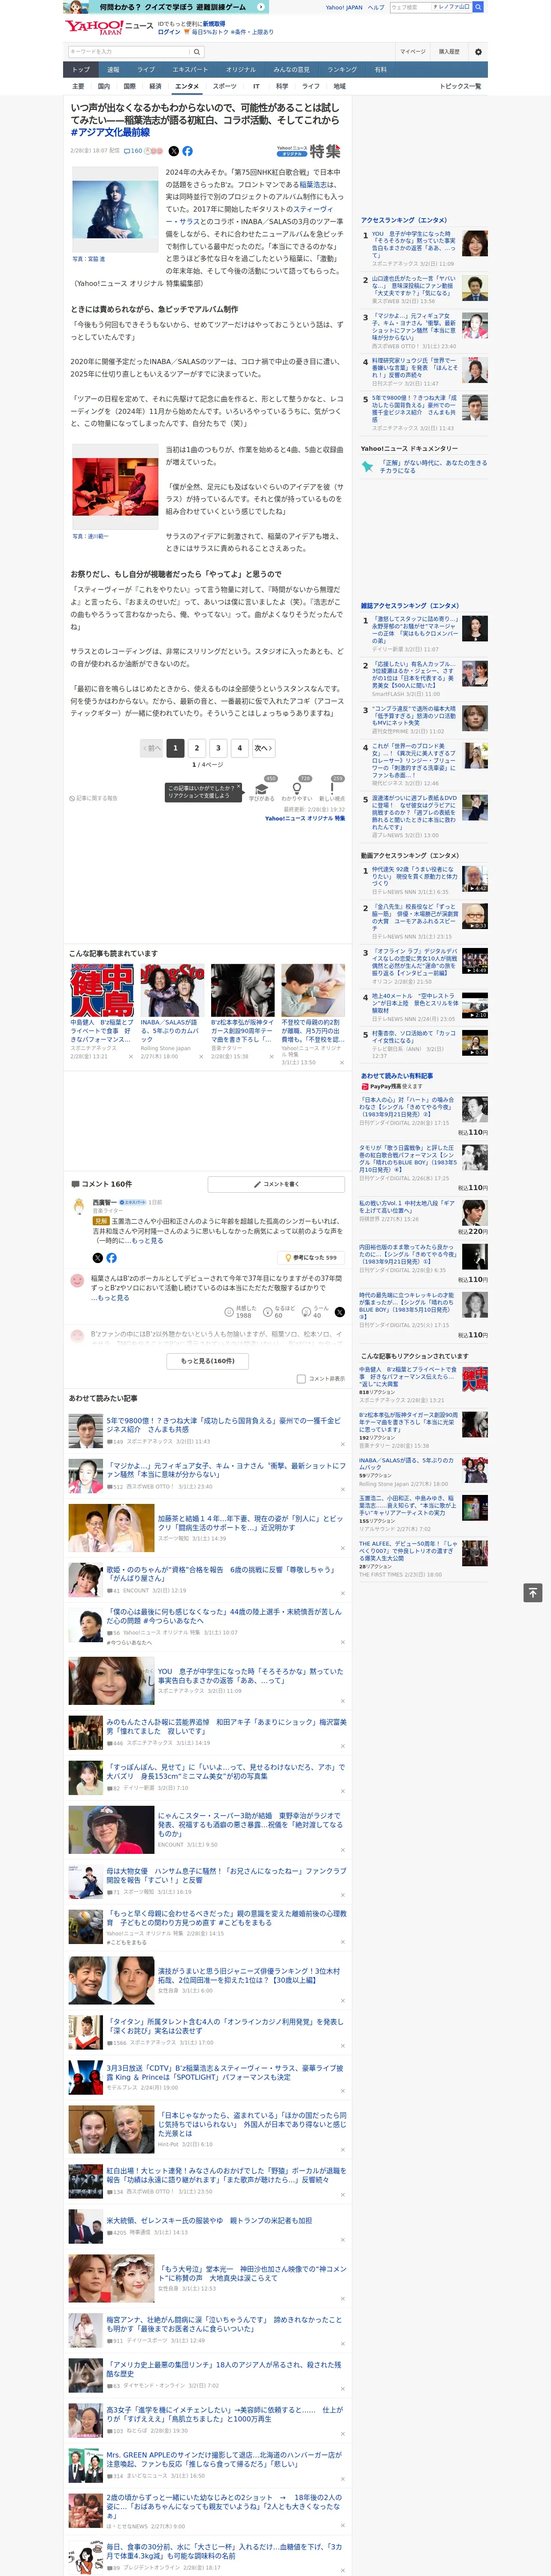The height and width of the screenshot is (2576, 551).
Task: Open the トップ navigation tab
Action: (x=81, y=69)
